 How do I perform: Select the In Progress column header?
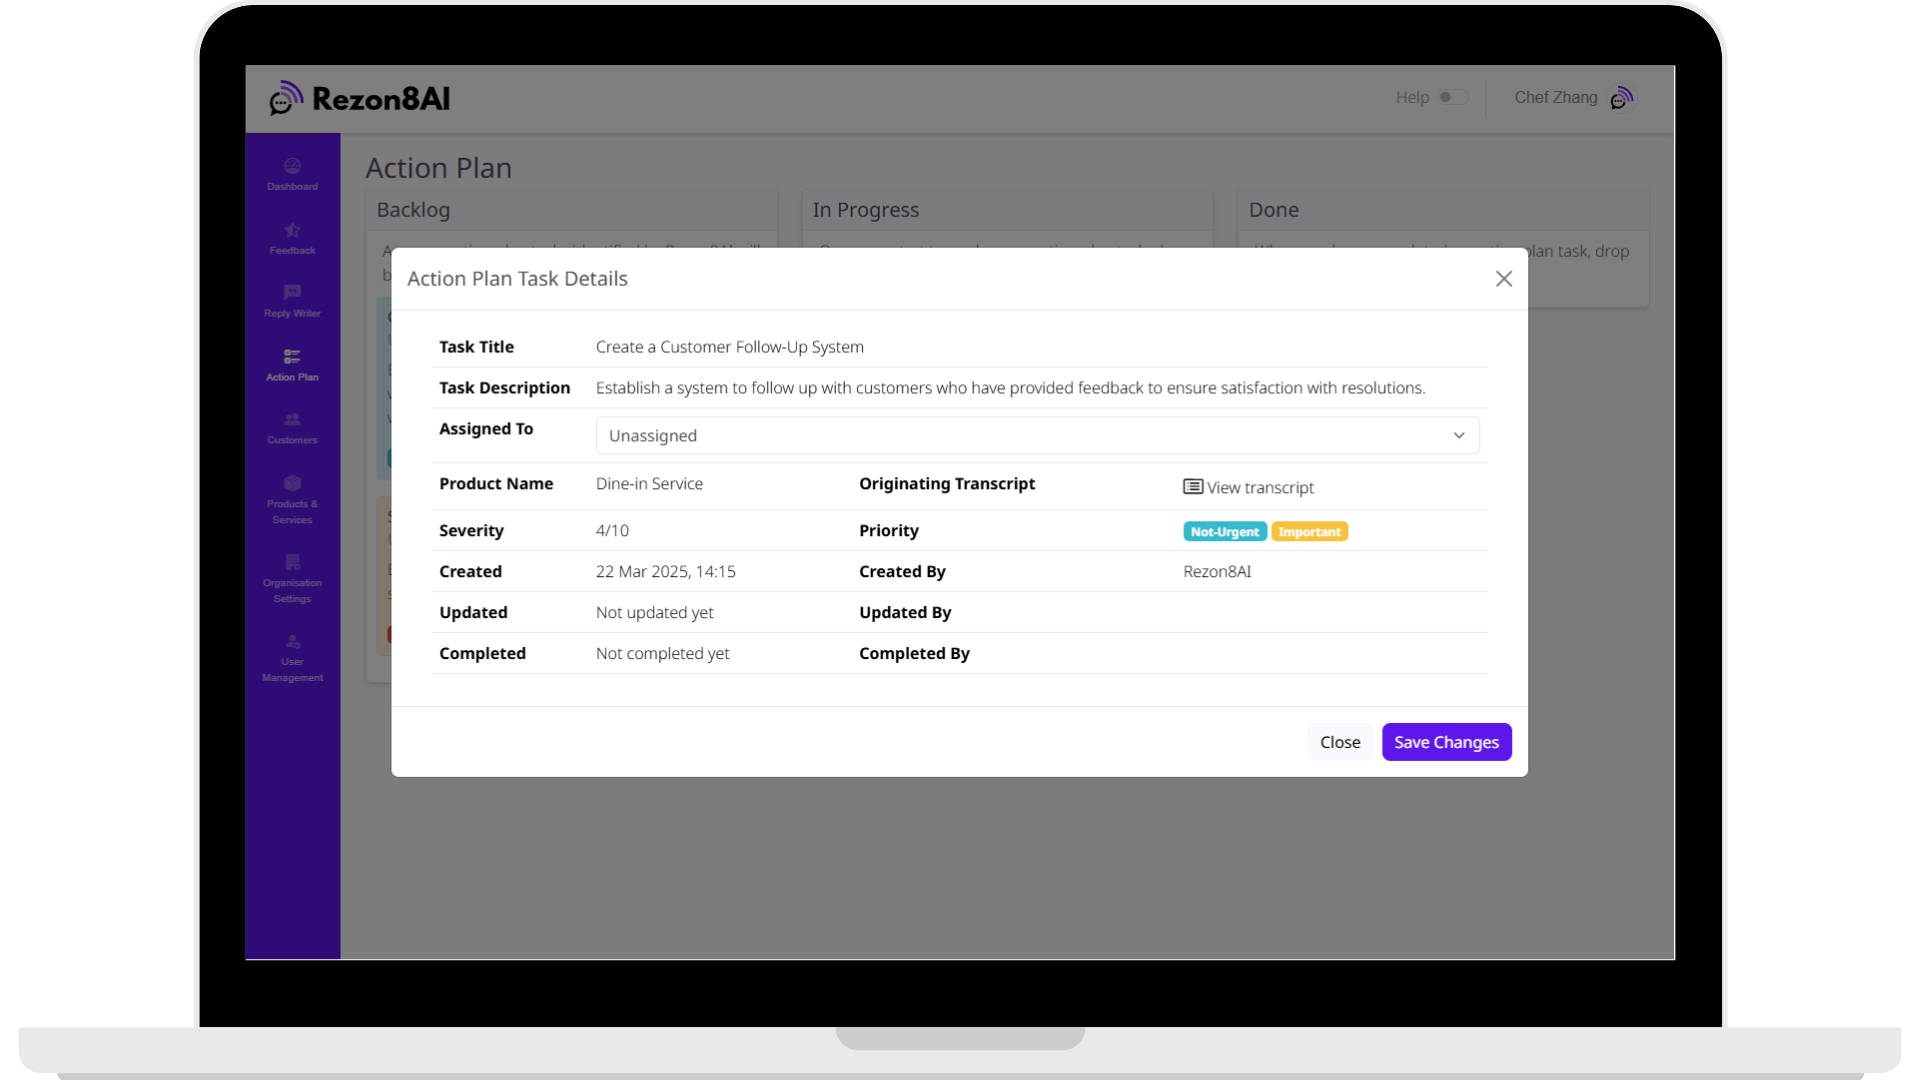(866, 210)
